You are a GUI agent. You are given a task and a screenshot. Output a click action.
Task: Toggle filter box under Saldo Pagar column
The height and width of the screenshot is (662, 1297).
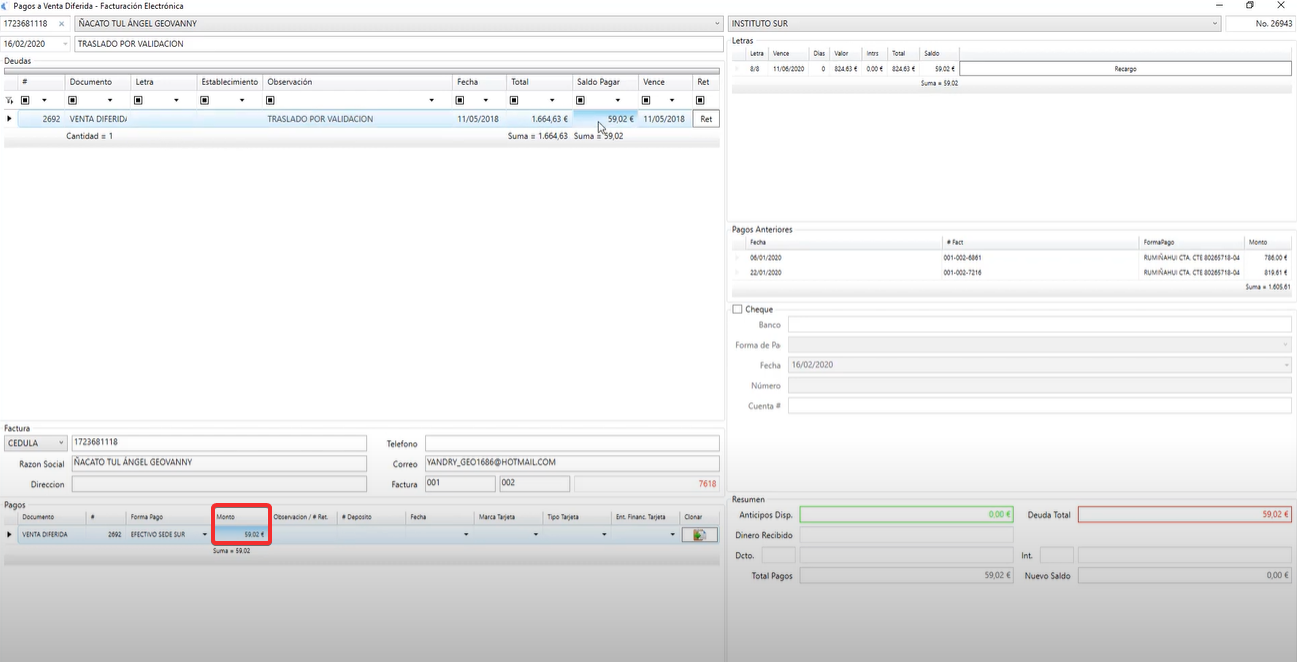tap(580, 100)
